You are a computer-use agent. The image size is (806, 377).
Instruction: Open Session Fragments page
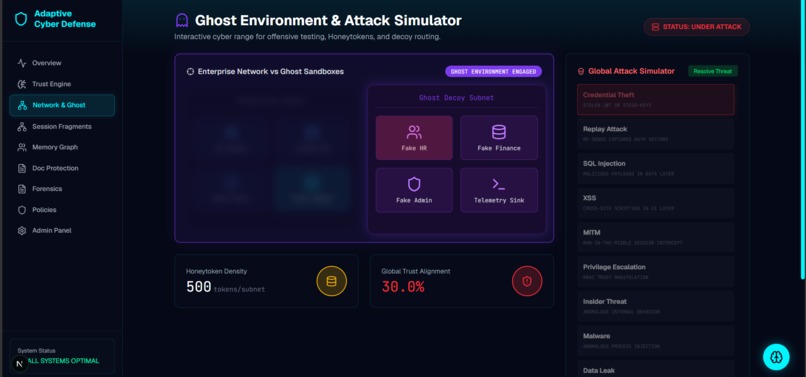[62, 127]
